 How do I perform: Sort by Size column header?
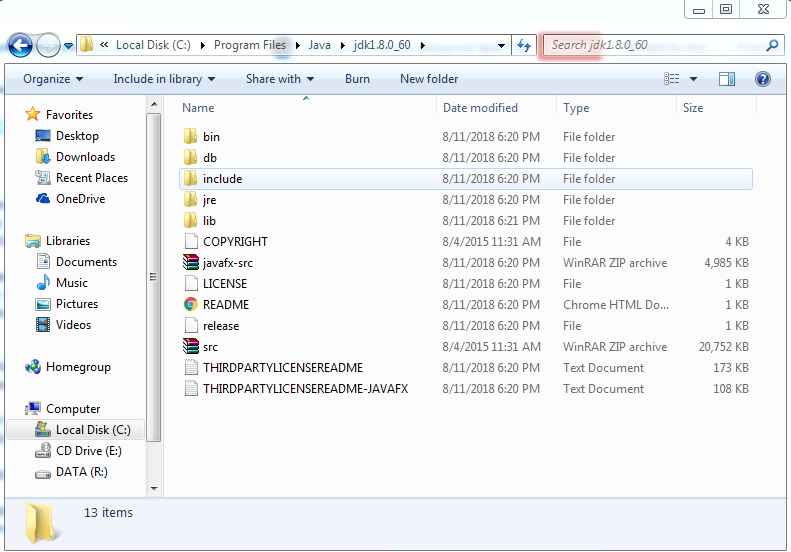pyautogui.click(x=693, y=108)
